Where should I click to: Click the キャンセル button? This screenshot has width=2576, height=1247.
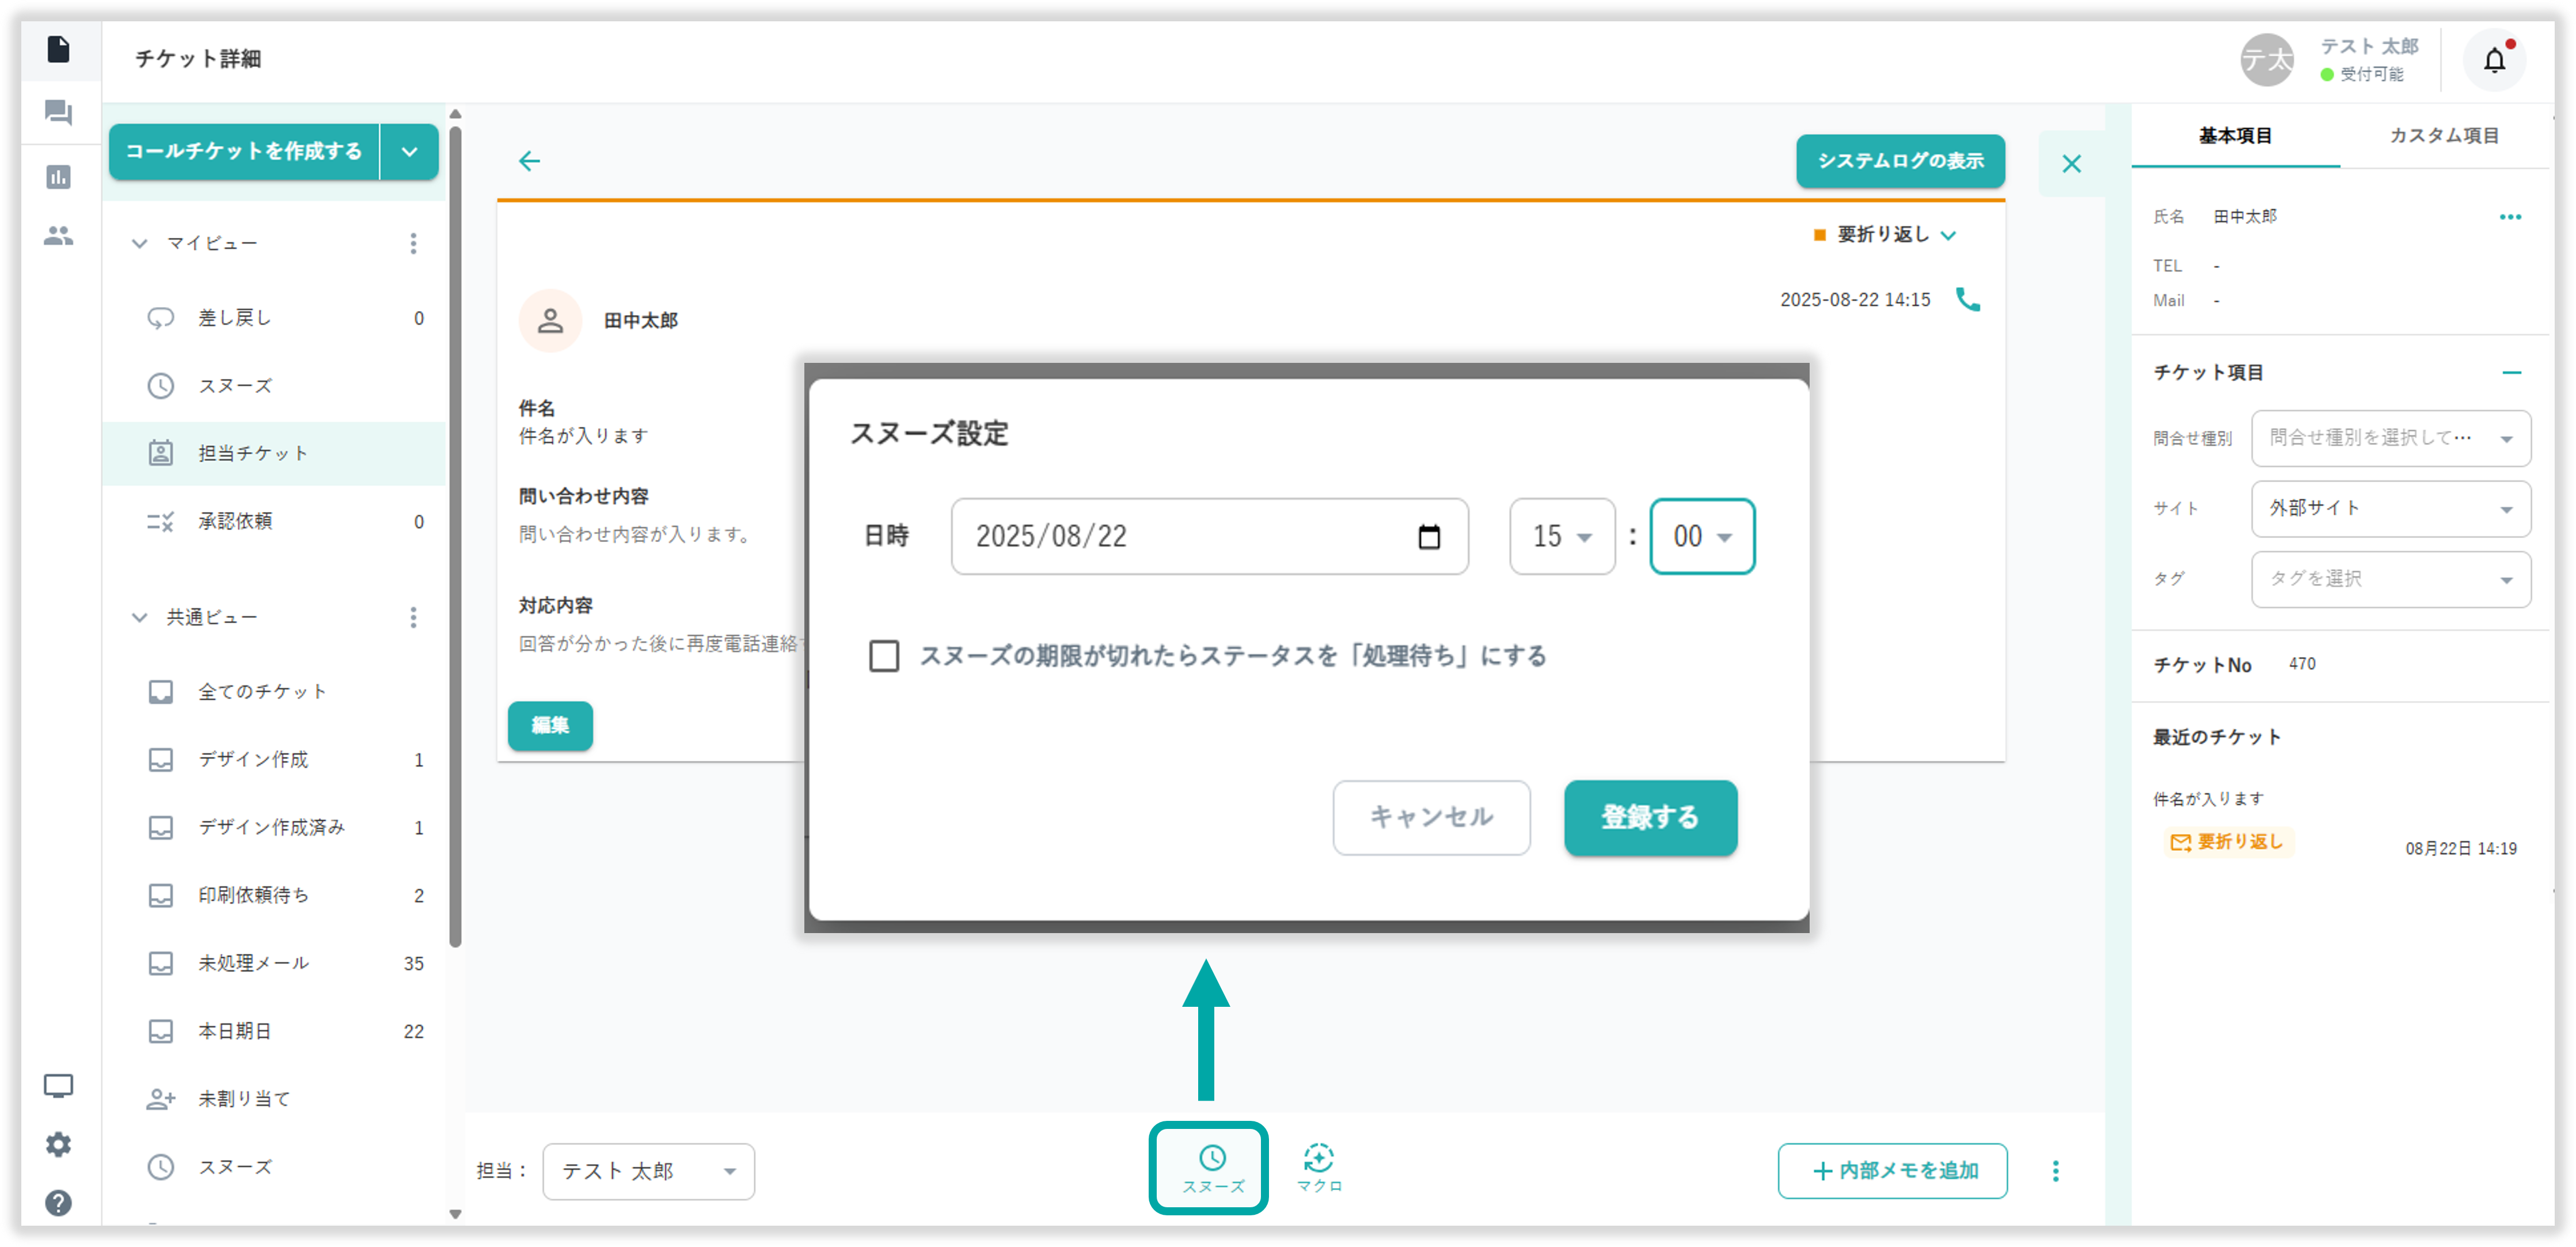[x=1431, y=818]
